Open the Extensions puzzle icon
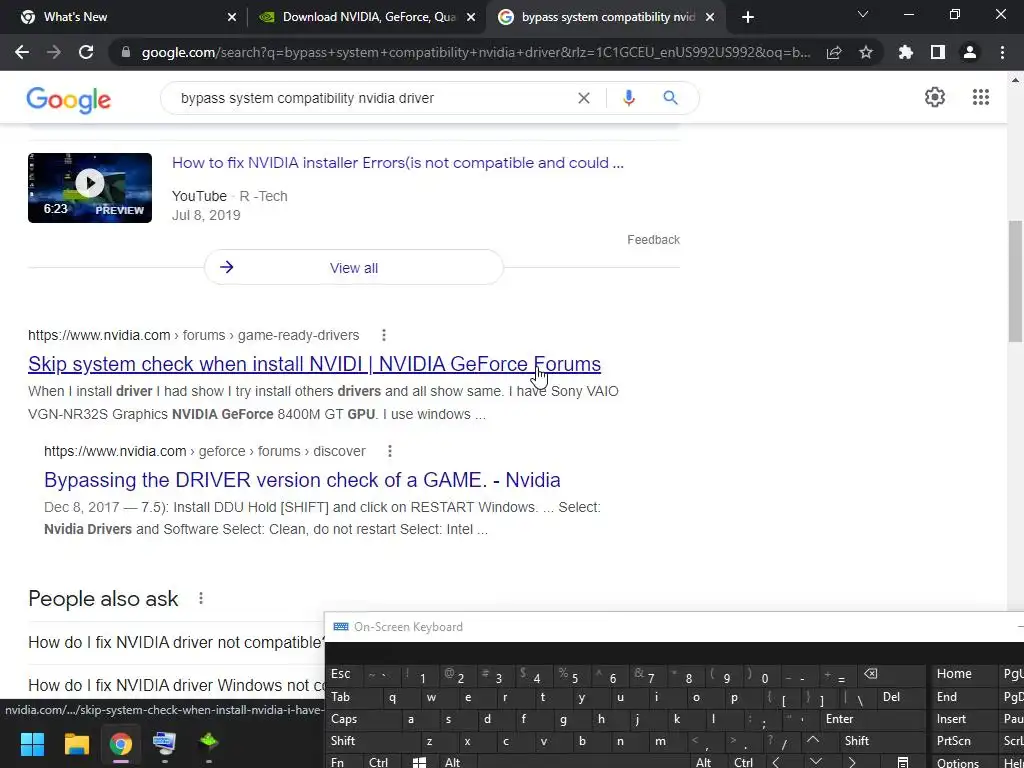The image size is (1024, 768). click(x=906, y=52)
